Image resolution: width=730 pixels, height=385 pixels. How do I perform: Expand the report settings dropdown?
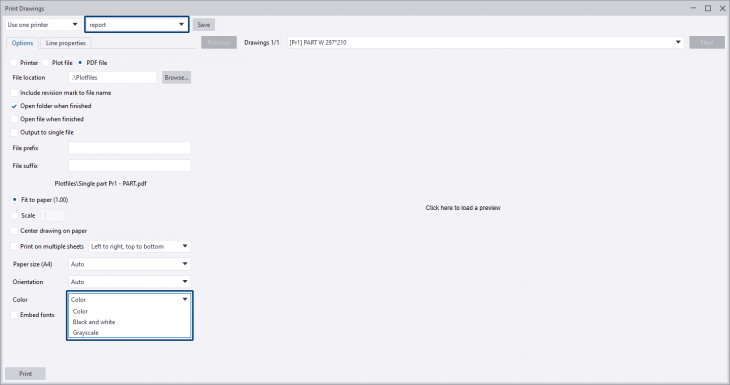coord(136,25)
